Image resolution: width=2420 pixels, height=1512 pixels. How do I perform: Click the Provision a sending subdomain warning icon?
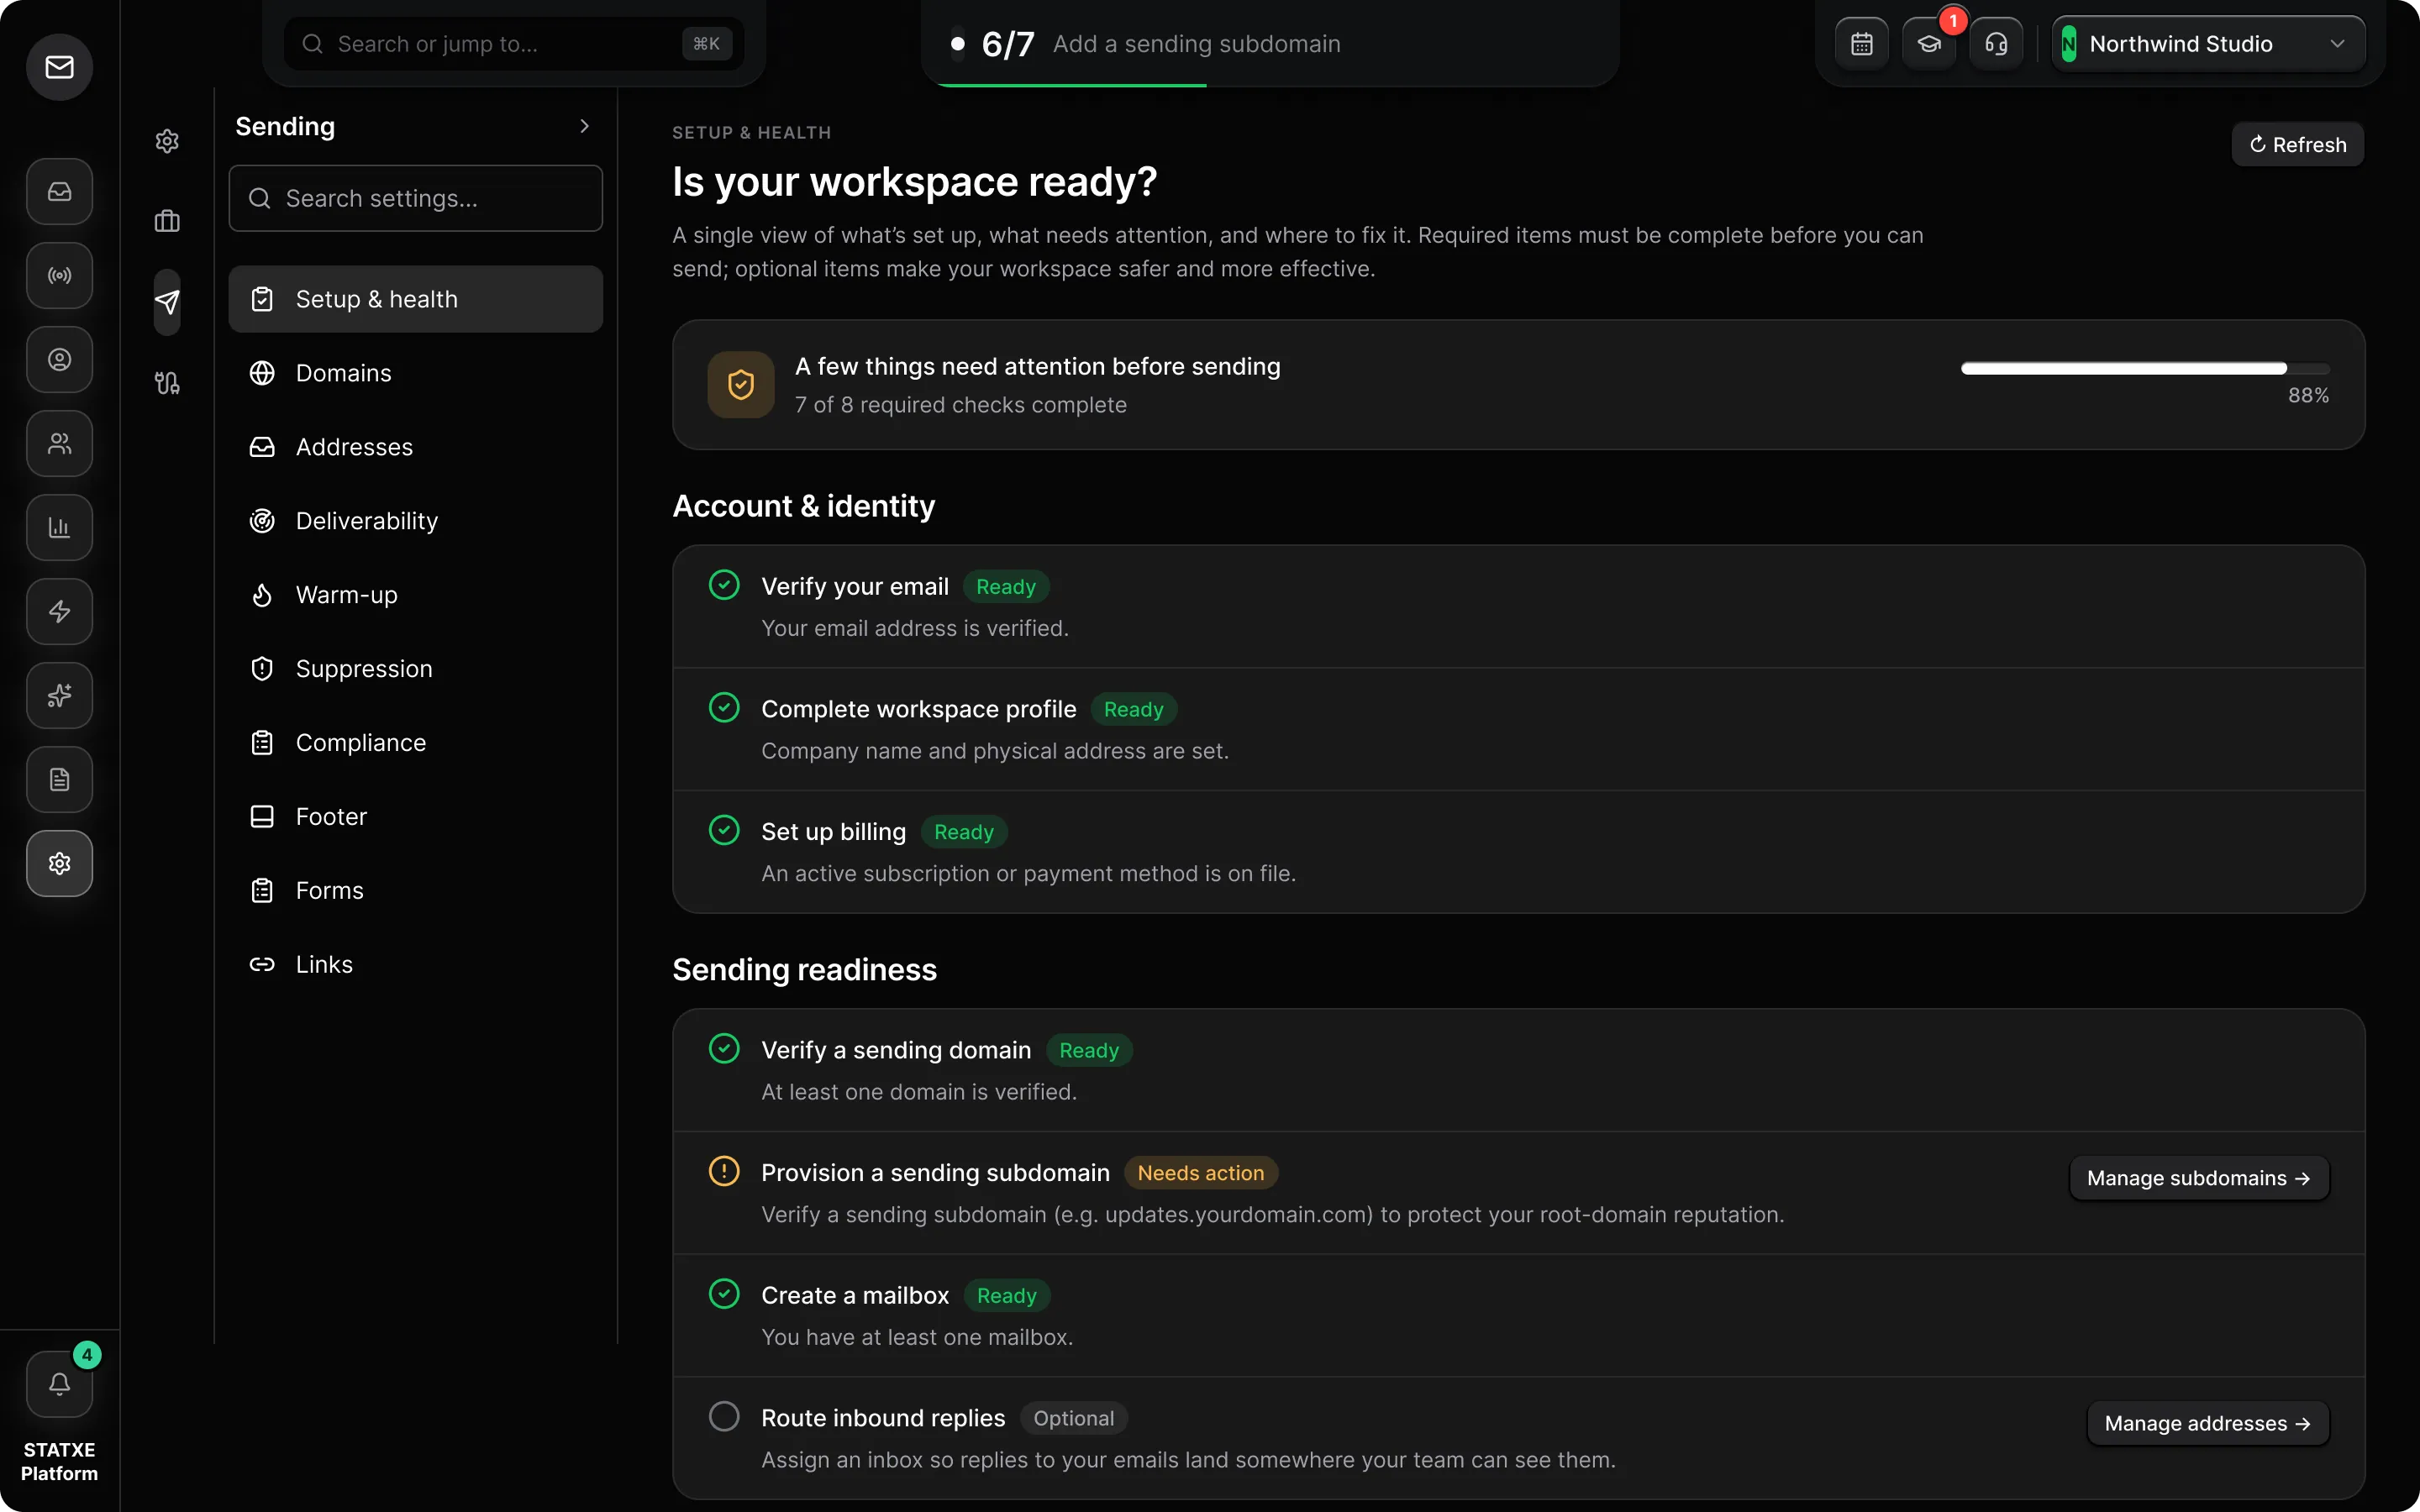click(x=724, y=1171)
